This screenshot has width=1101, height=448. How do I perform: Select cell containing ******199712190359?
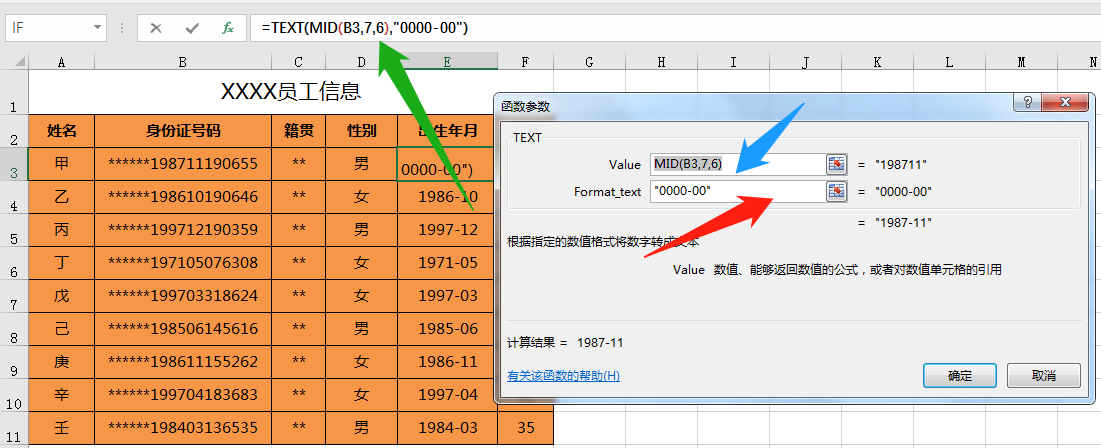(x=183, y=230)
